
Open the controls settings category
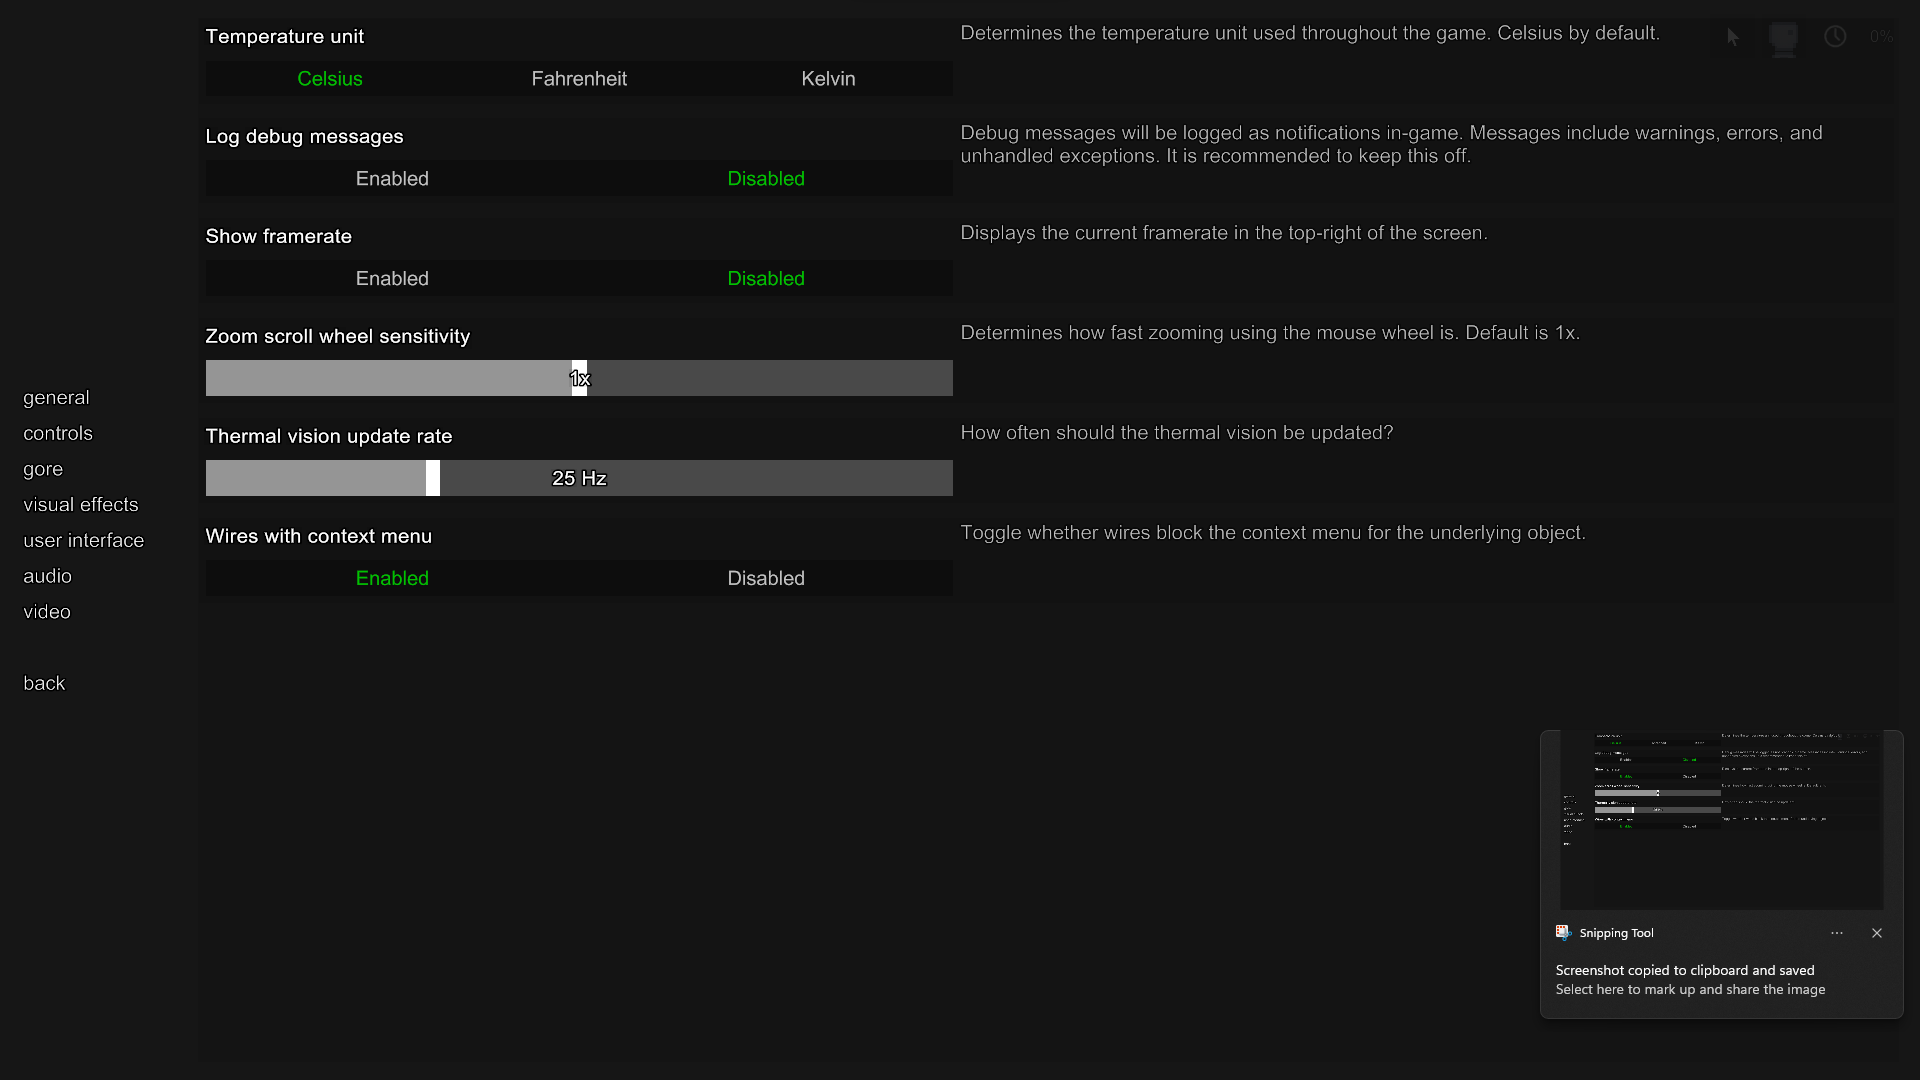58,433
